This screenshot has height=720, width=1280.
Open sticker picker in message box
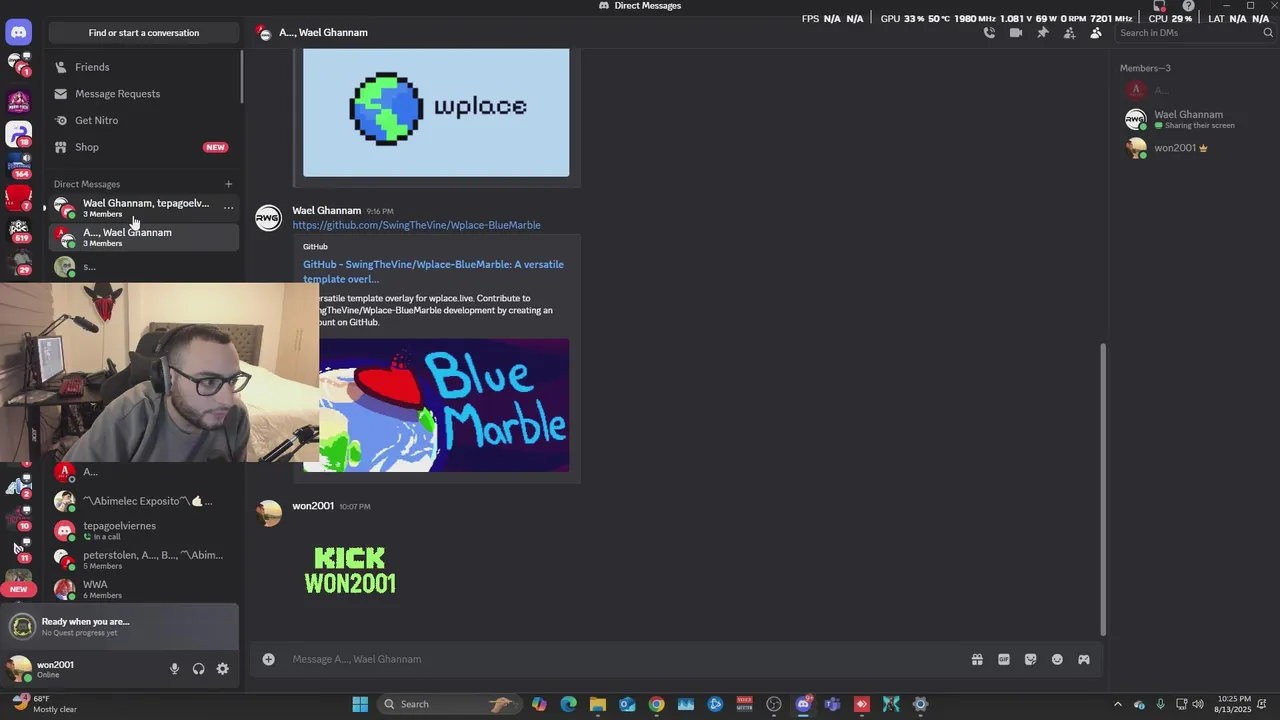click(x=1030, y=659)
